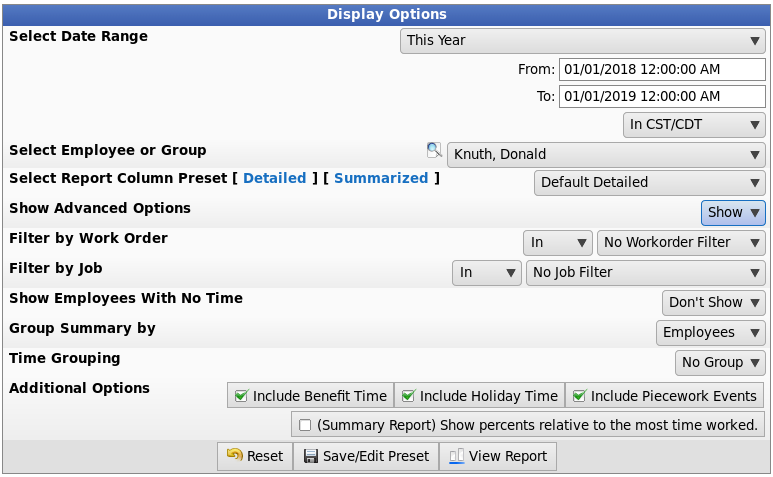Open the No Workorder Filter dropdown
The width and height of the screenshot is (773, 477).
(681, 242)
